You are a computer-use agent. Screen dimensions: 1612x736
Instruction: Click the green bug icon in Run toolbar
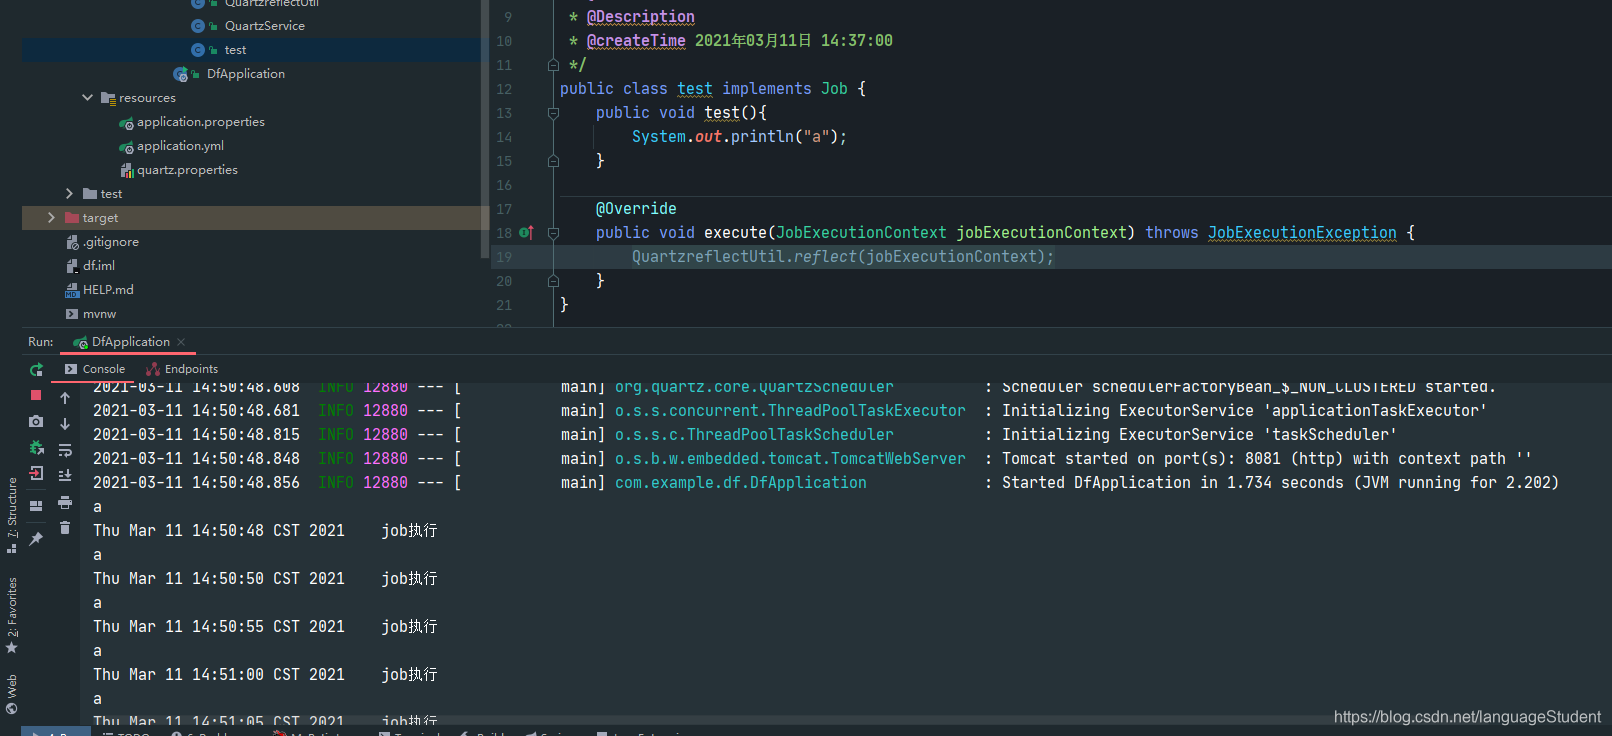pos(36,448)
